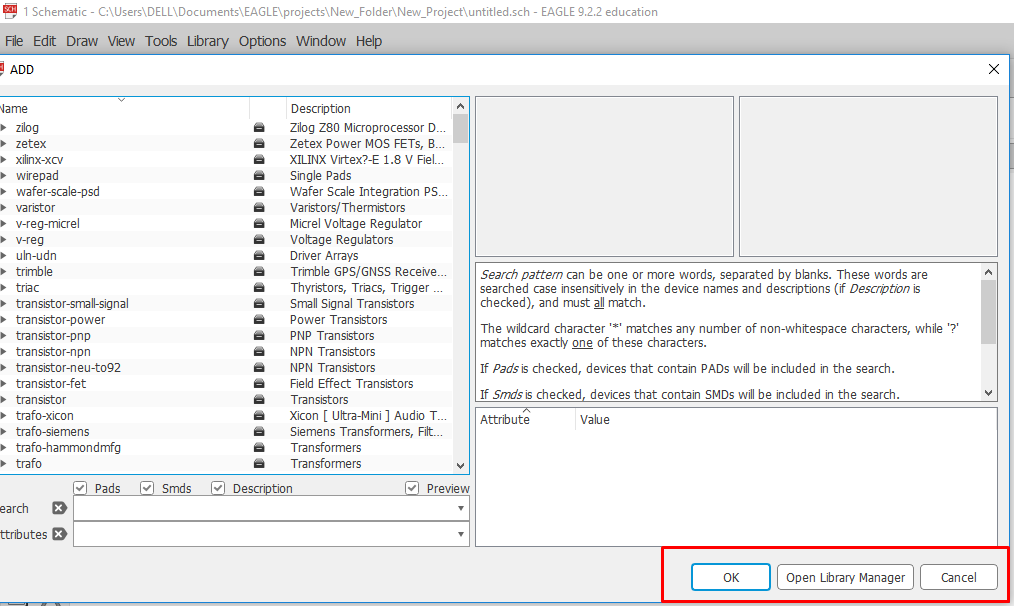Open the File menu

pyautogui.click(x=14, y=41)
